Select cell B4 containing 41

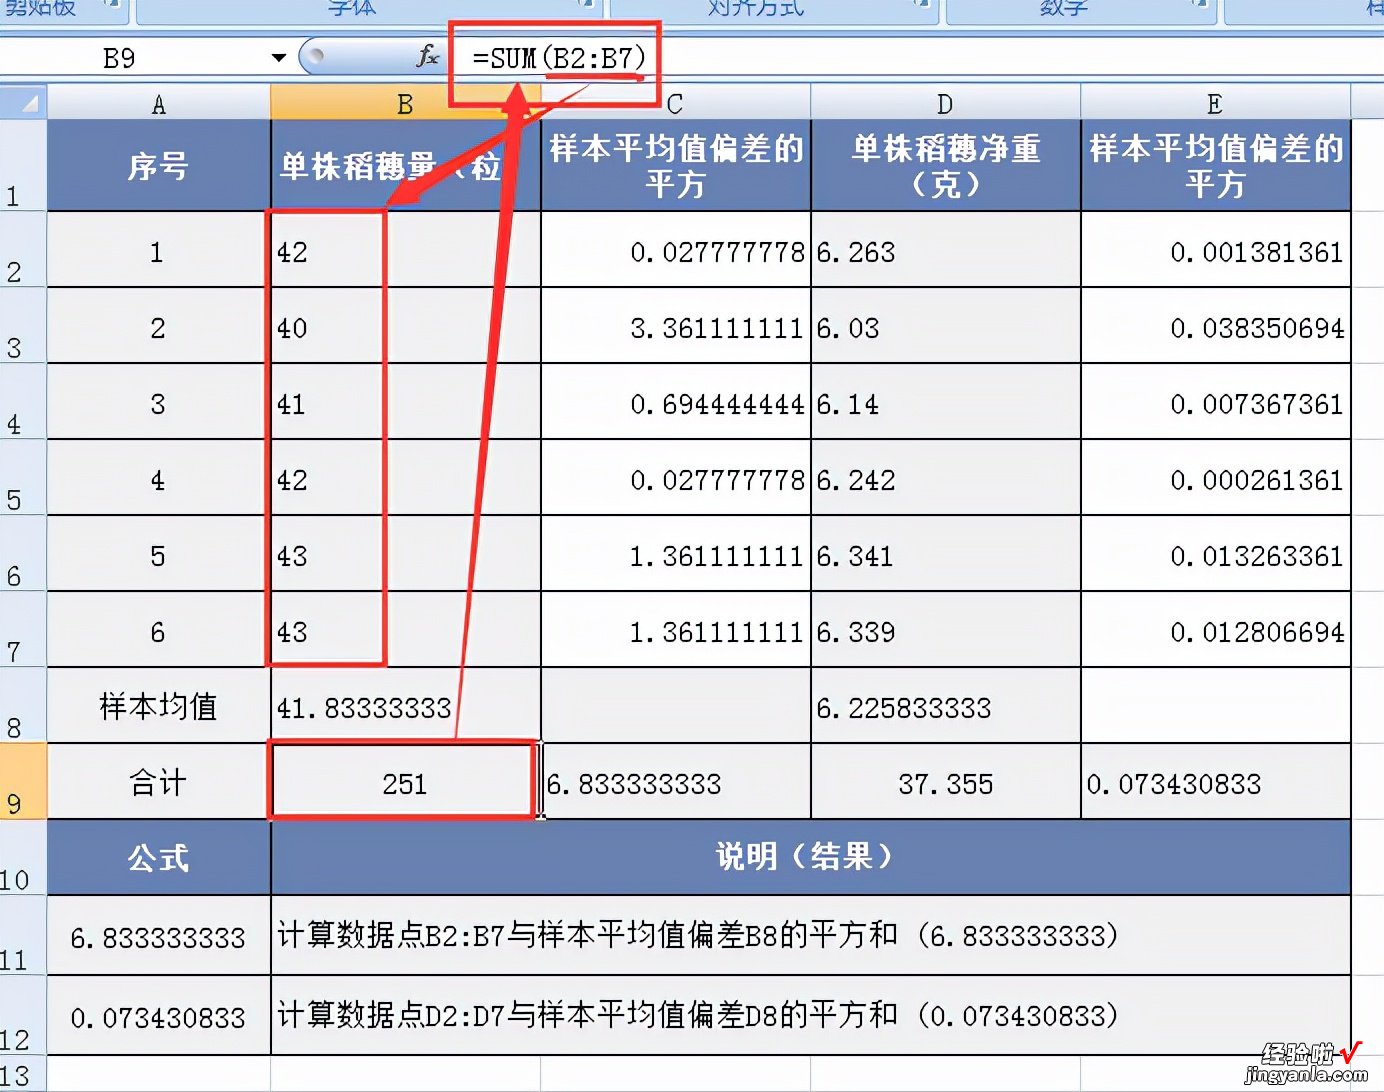coord(405,402)
